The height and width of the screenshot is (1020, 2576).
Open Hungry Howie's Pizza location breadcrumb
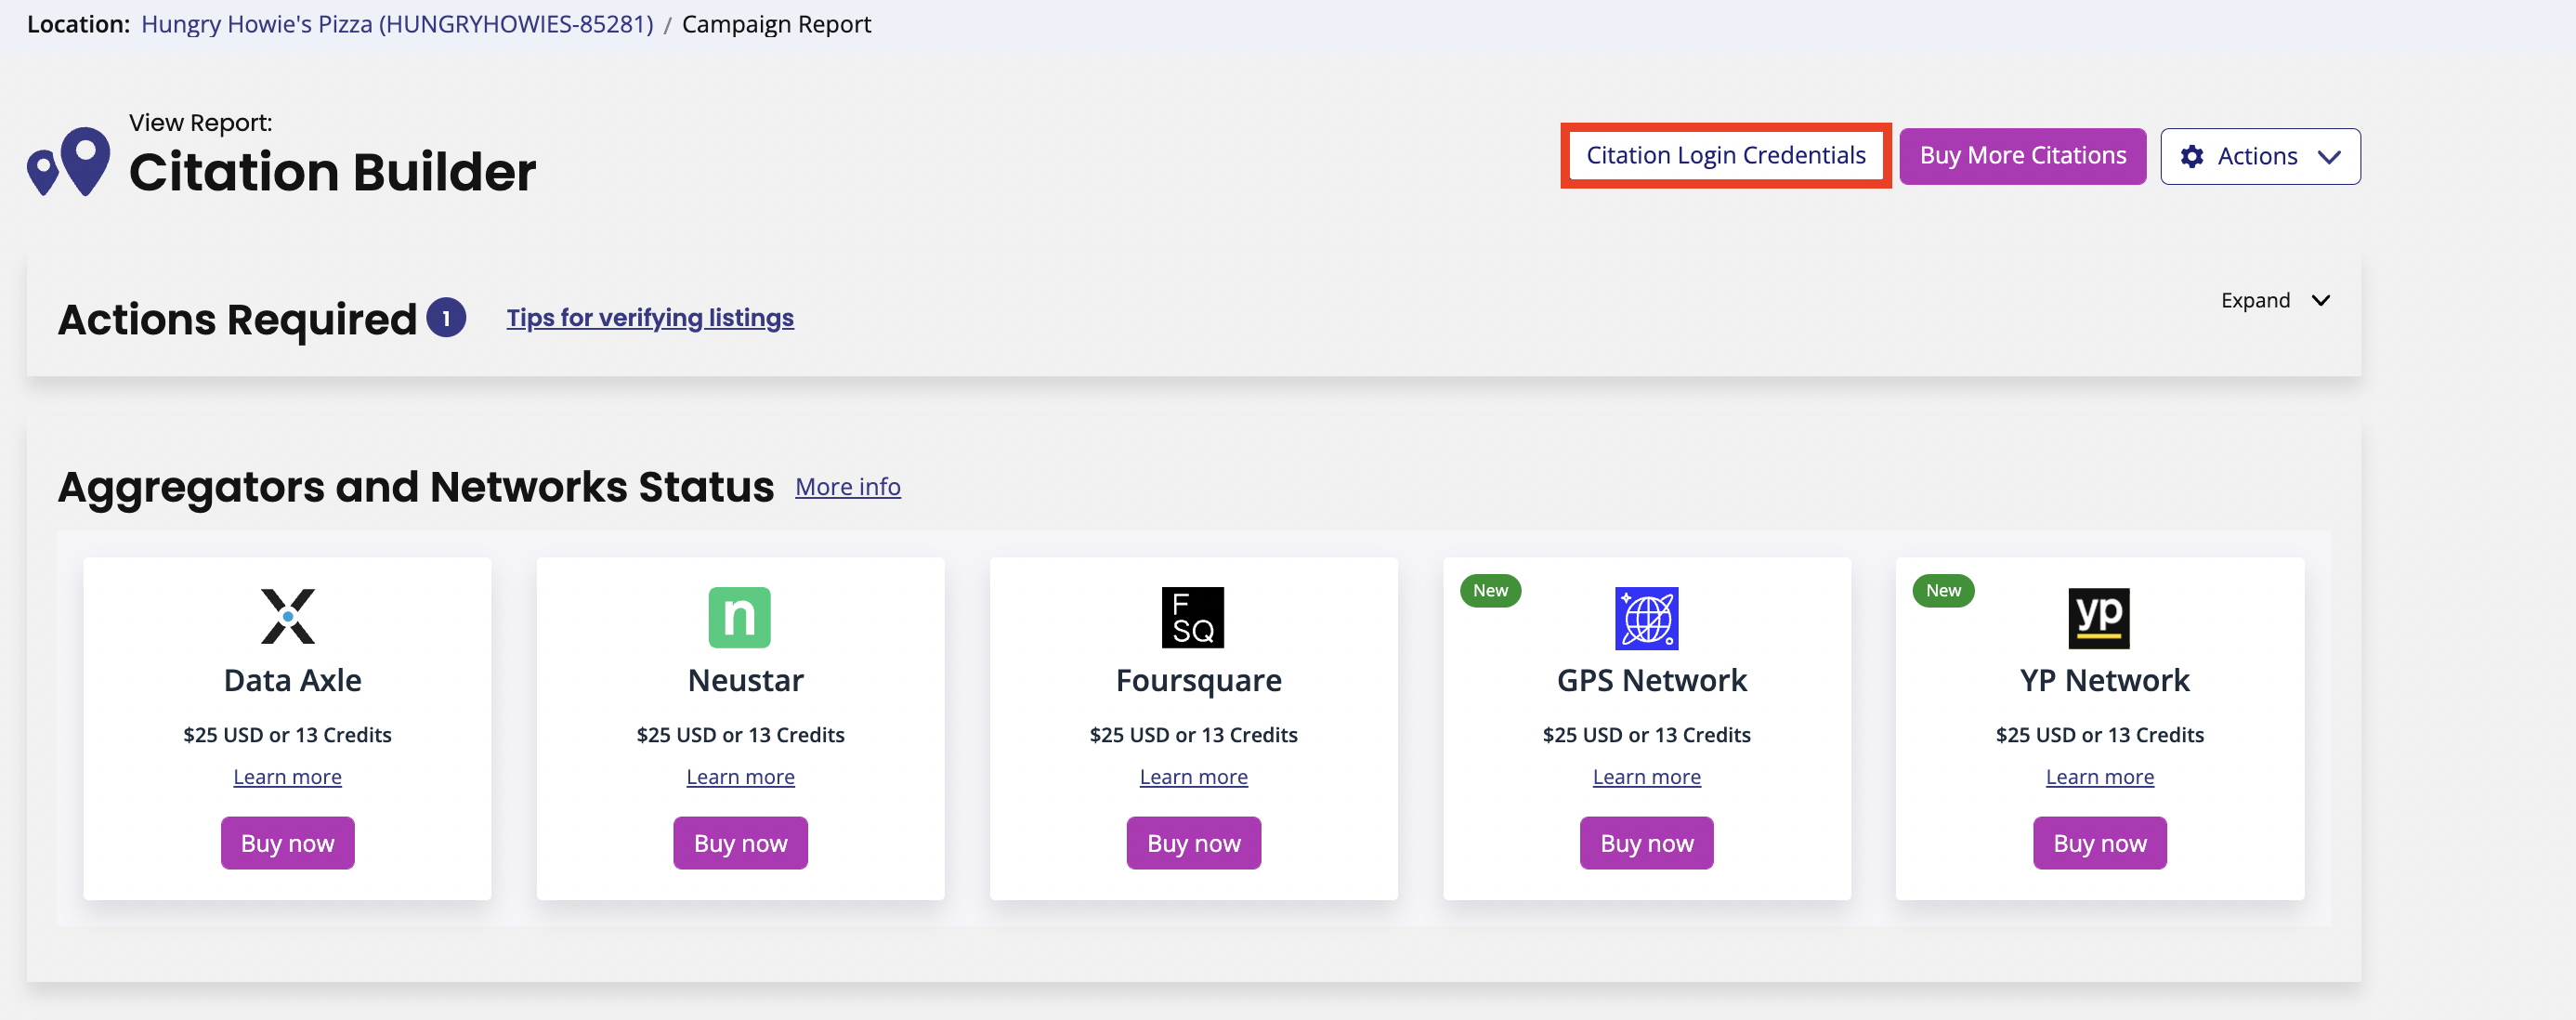tap(397, 24)
